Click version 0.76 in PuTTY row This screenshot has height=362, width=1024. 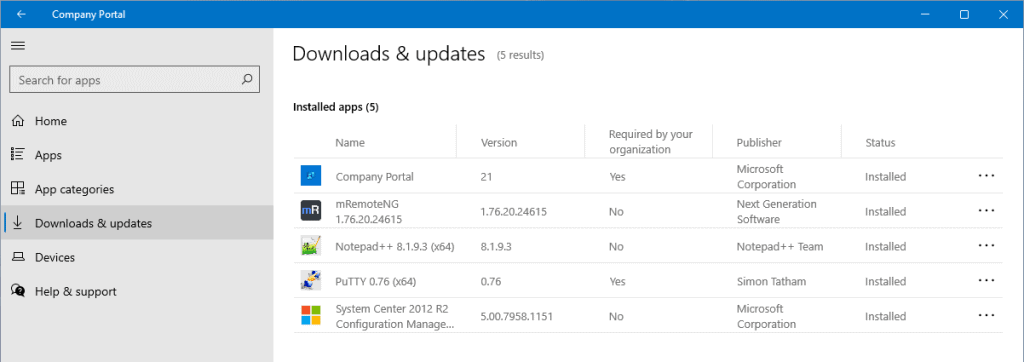(x=490, y=282)
